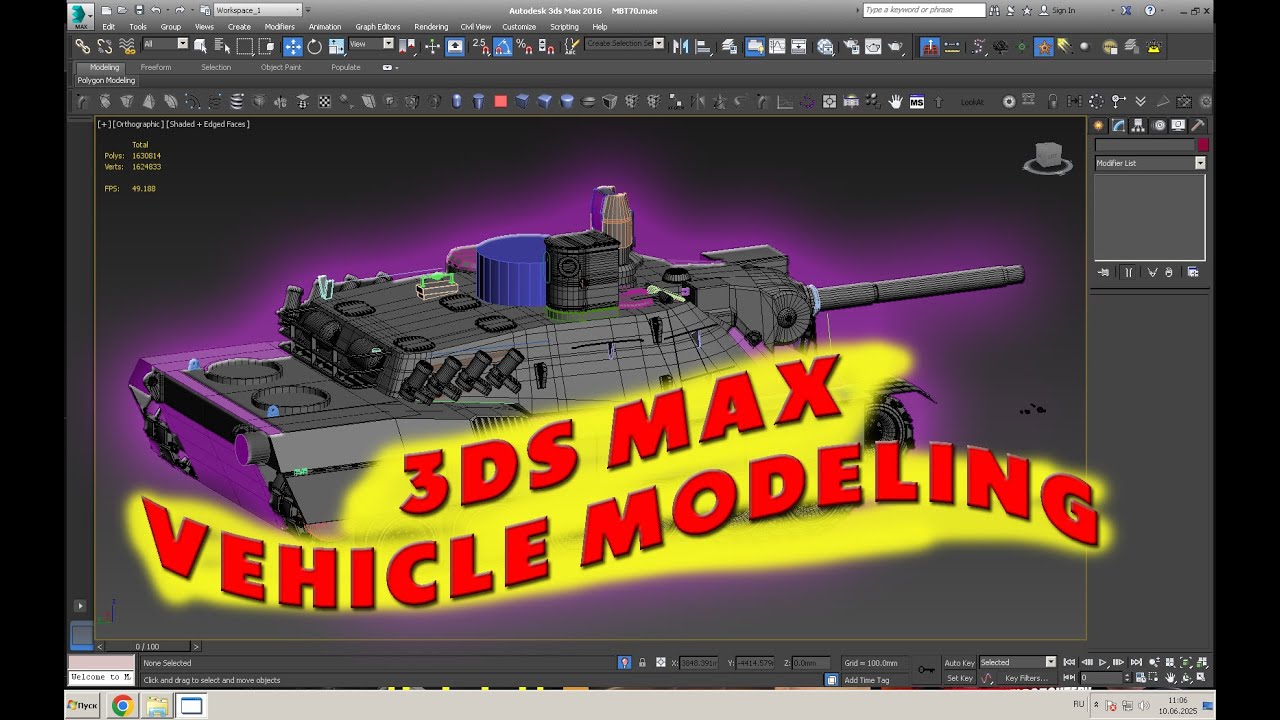Viewport: 1280px width, 720px height.
Task: Click the keyword search field
Action: [924, 10]
